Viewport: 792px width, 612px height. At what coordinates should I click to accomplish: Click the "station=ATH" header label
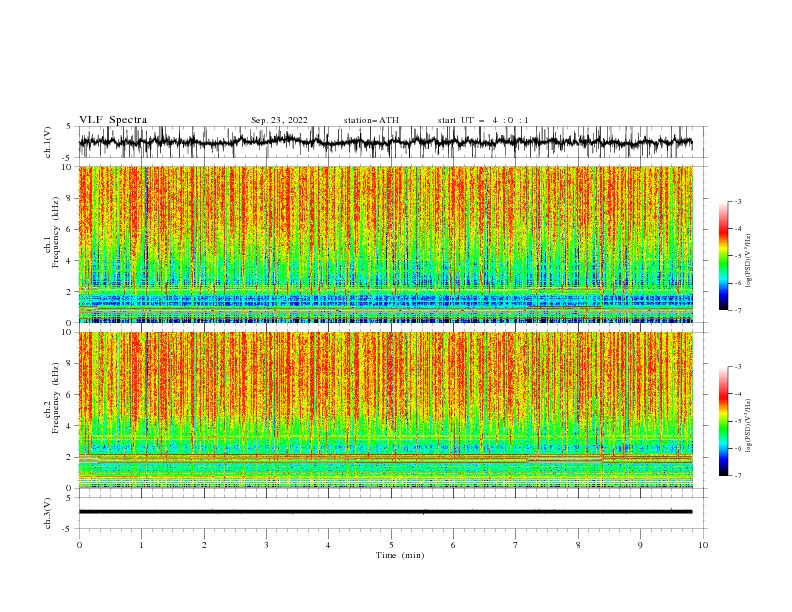(371, 120)
